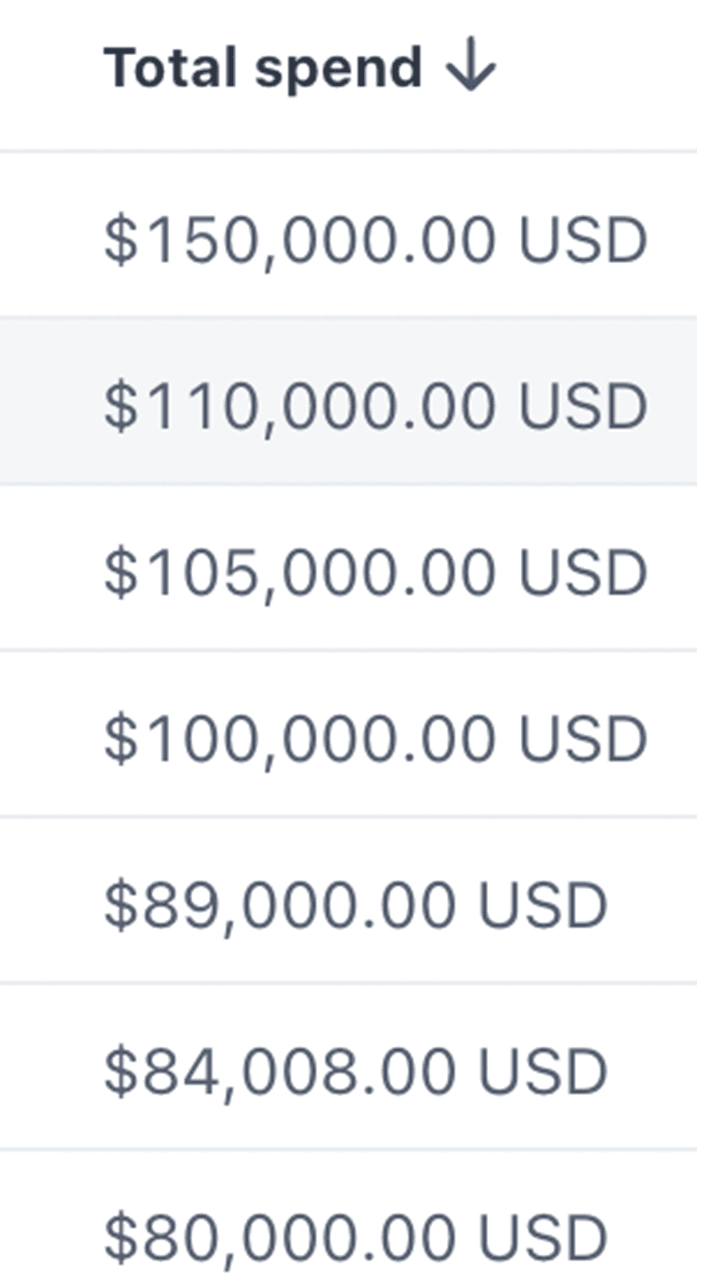The image size is (720, 1280).
Task: Click the sort descending arrow icon
Action: pyautogui.click(x=471, y=69)
